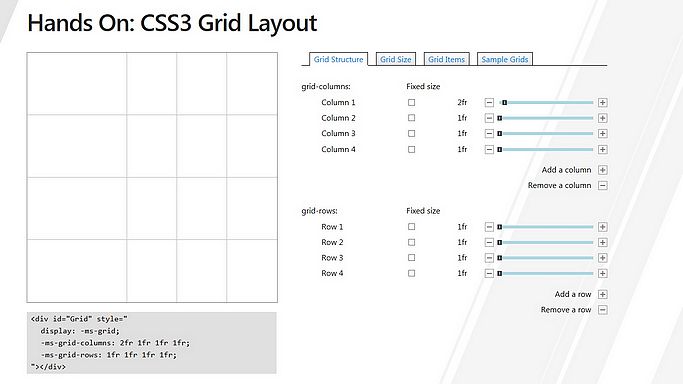Screen dimensions: 683x384
Task: Click the Row 2 size slider track
Action: [x=546, y=243]
